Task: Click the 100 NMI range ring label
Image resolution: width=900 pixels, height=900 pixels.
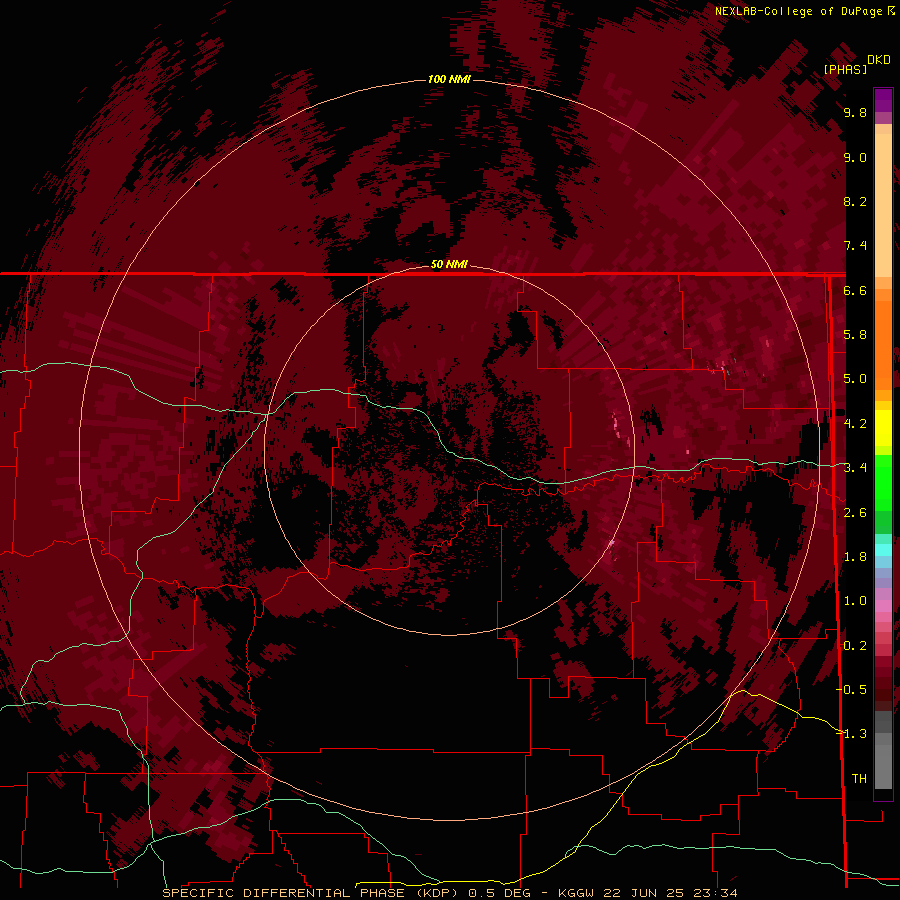Action: click(x=449, y=79)
